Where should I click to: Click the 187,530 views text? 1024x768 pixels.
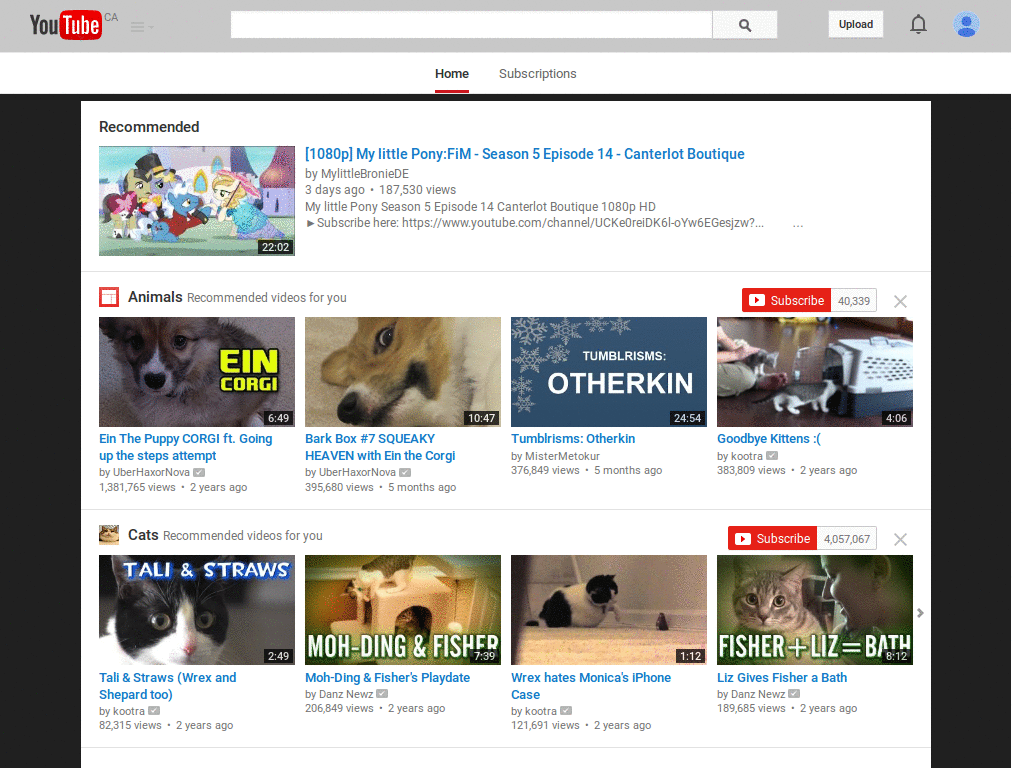[417, 190]
